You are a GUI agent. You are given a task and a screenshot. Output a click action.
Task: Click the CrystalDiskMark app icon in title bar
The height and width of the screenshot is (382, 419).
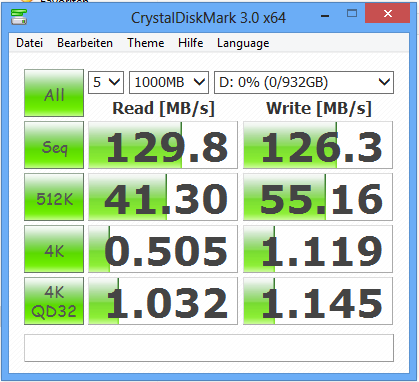click(19, 17)
